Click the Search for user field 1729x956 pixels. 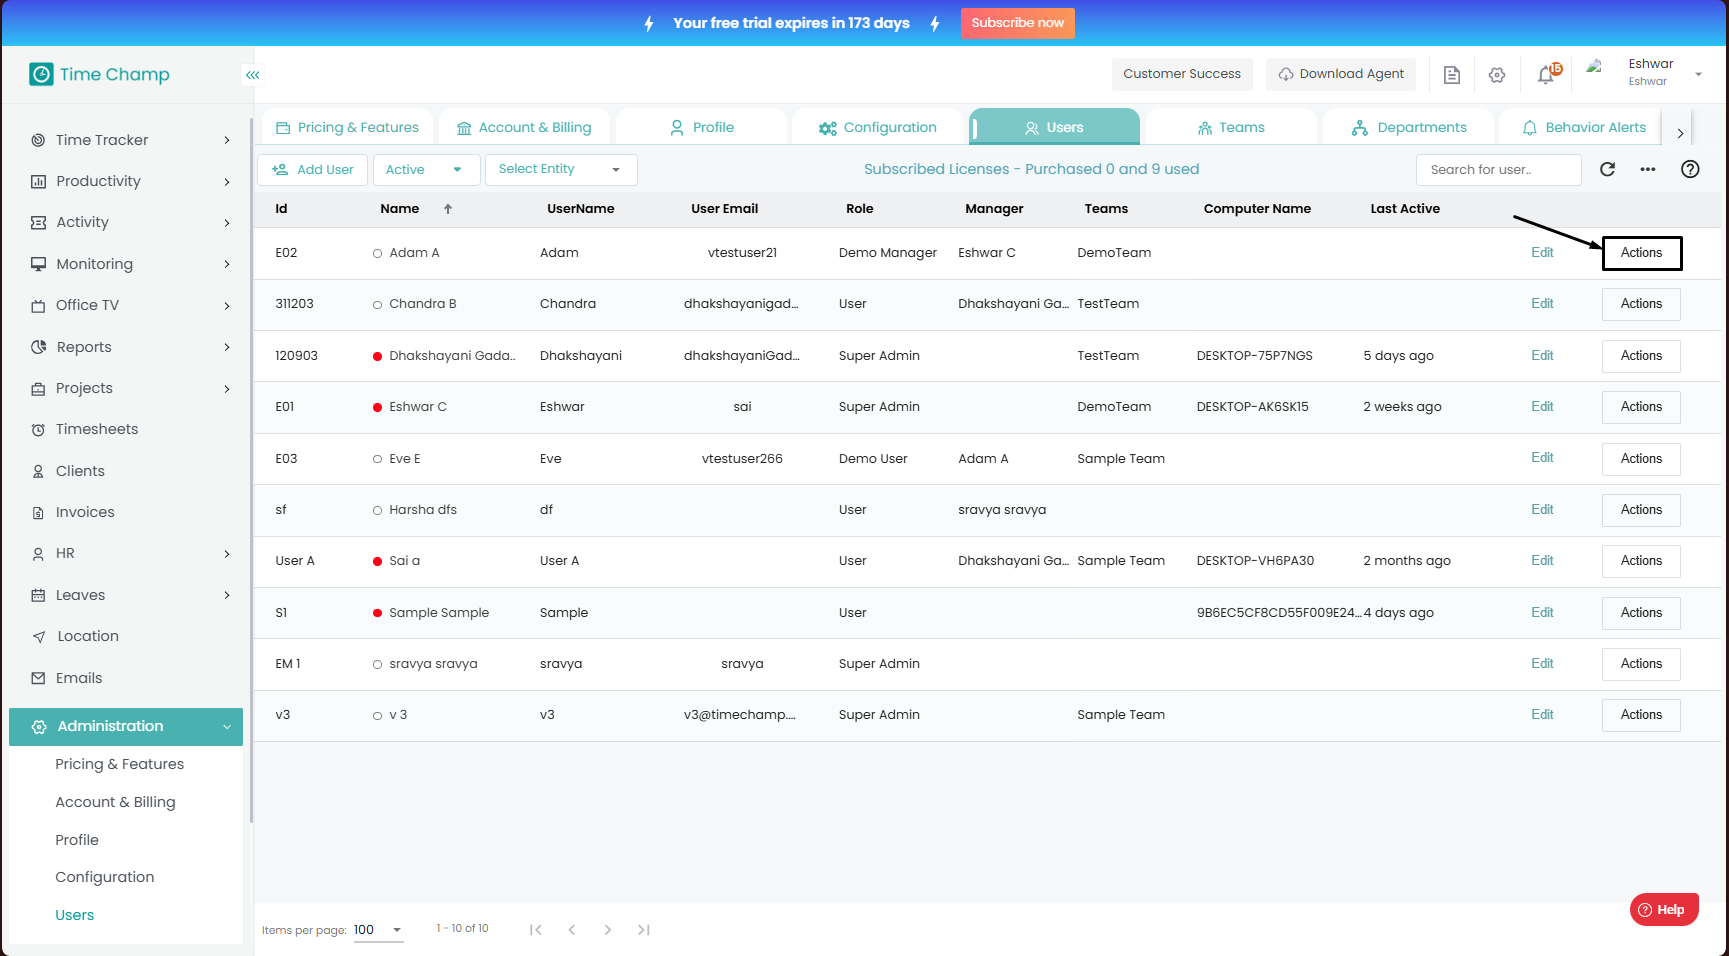1499,170
